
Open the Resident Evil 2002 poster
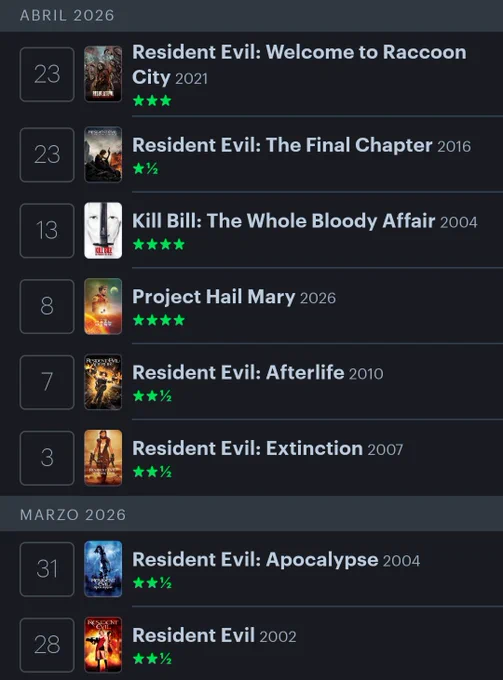(103, 645)
